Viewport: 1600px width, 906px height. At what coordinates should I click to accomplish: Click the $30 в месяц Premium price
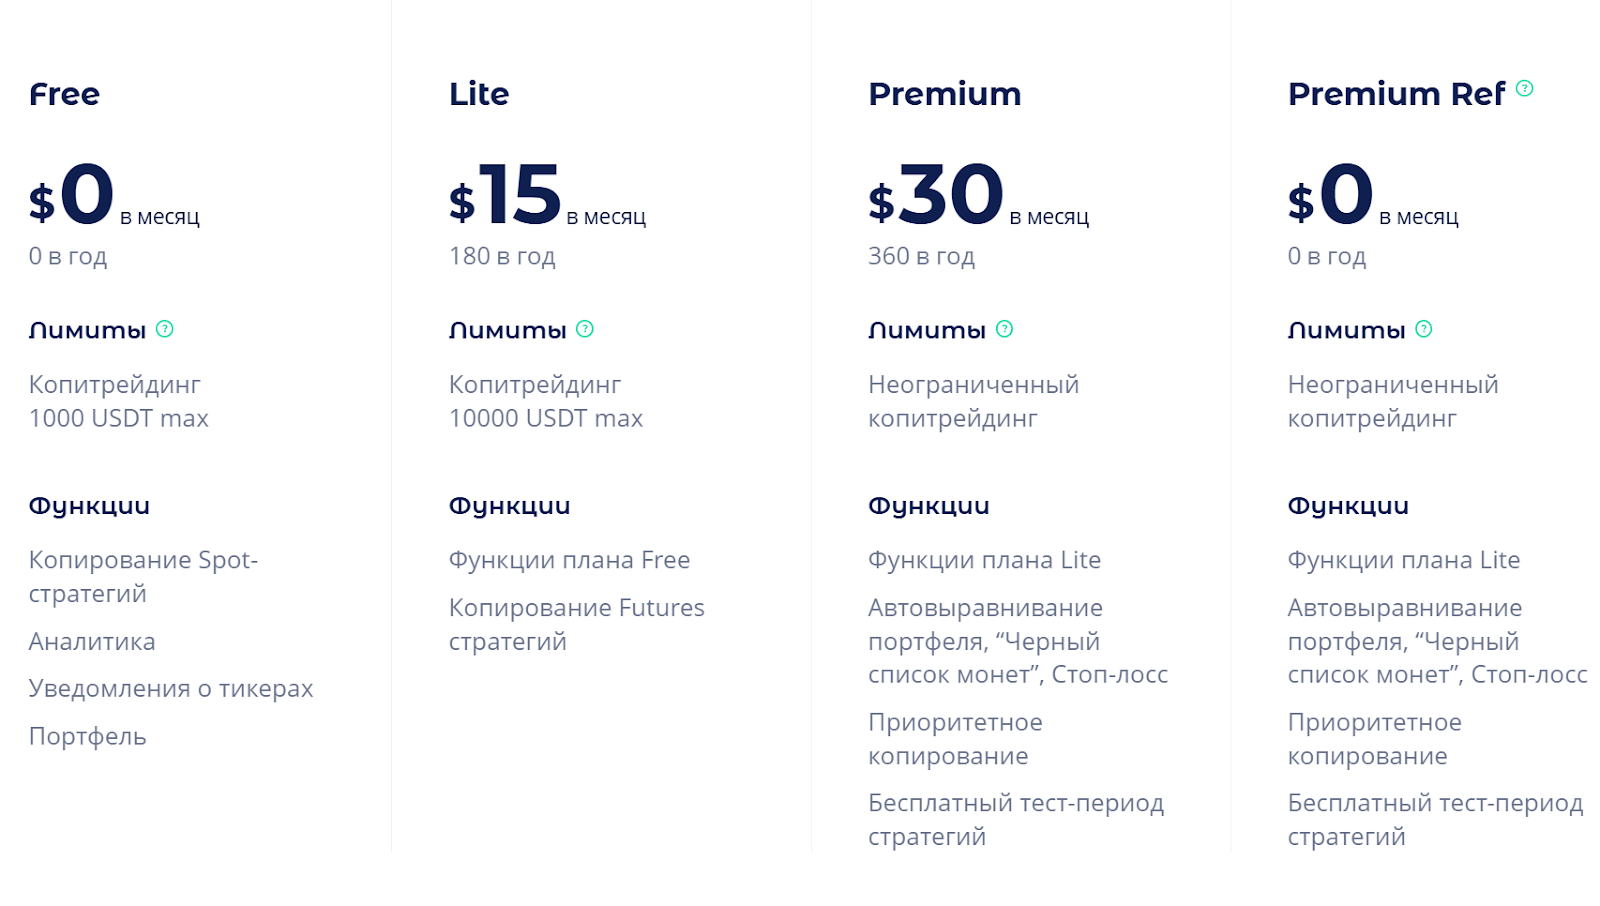point(978,195)
